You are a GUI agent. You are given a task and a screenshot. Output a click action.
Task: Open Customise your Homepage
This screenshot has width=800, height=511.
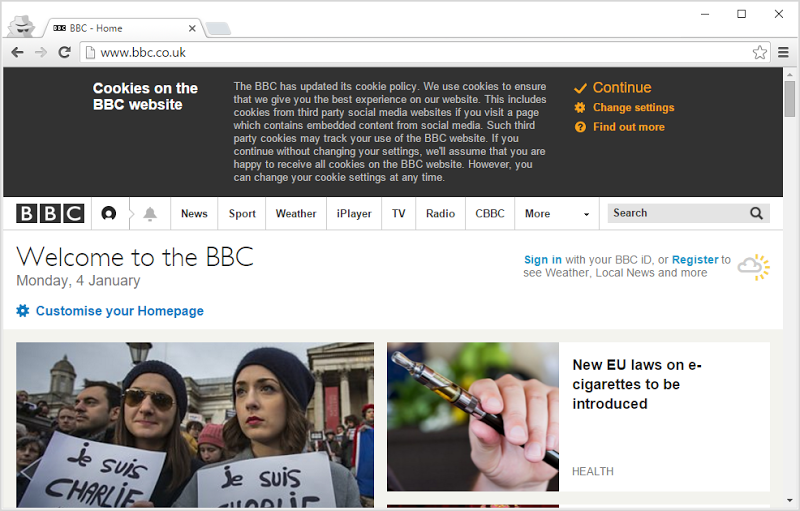point(119,311)
